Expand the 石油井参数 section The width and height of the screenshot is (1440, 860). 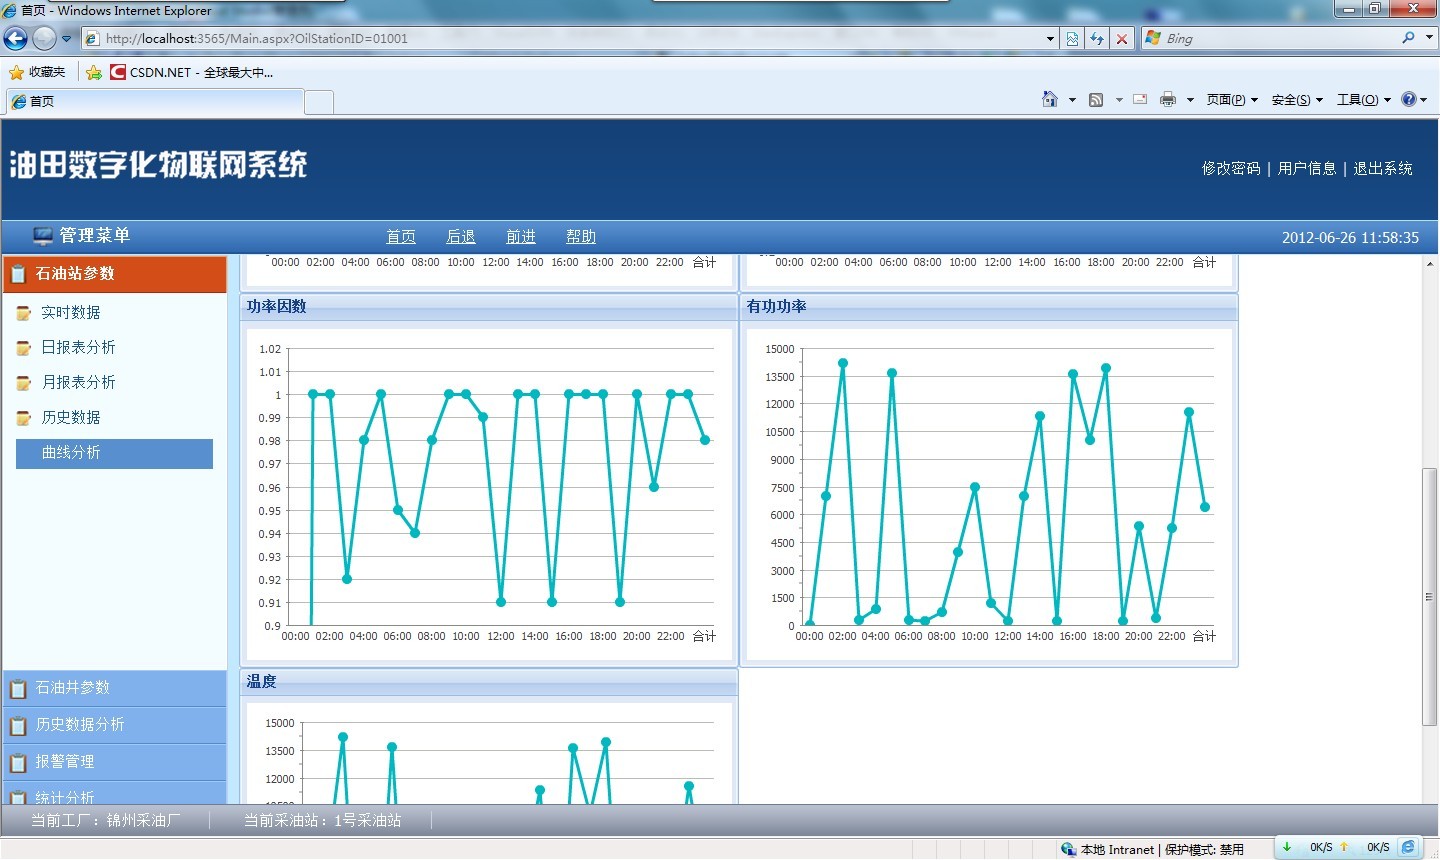[x=115, y=688]
